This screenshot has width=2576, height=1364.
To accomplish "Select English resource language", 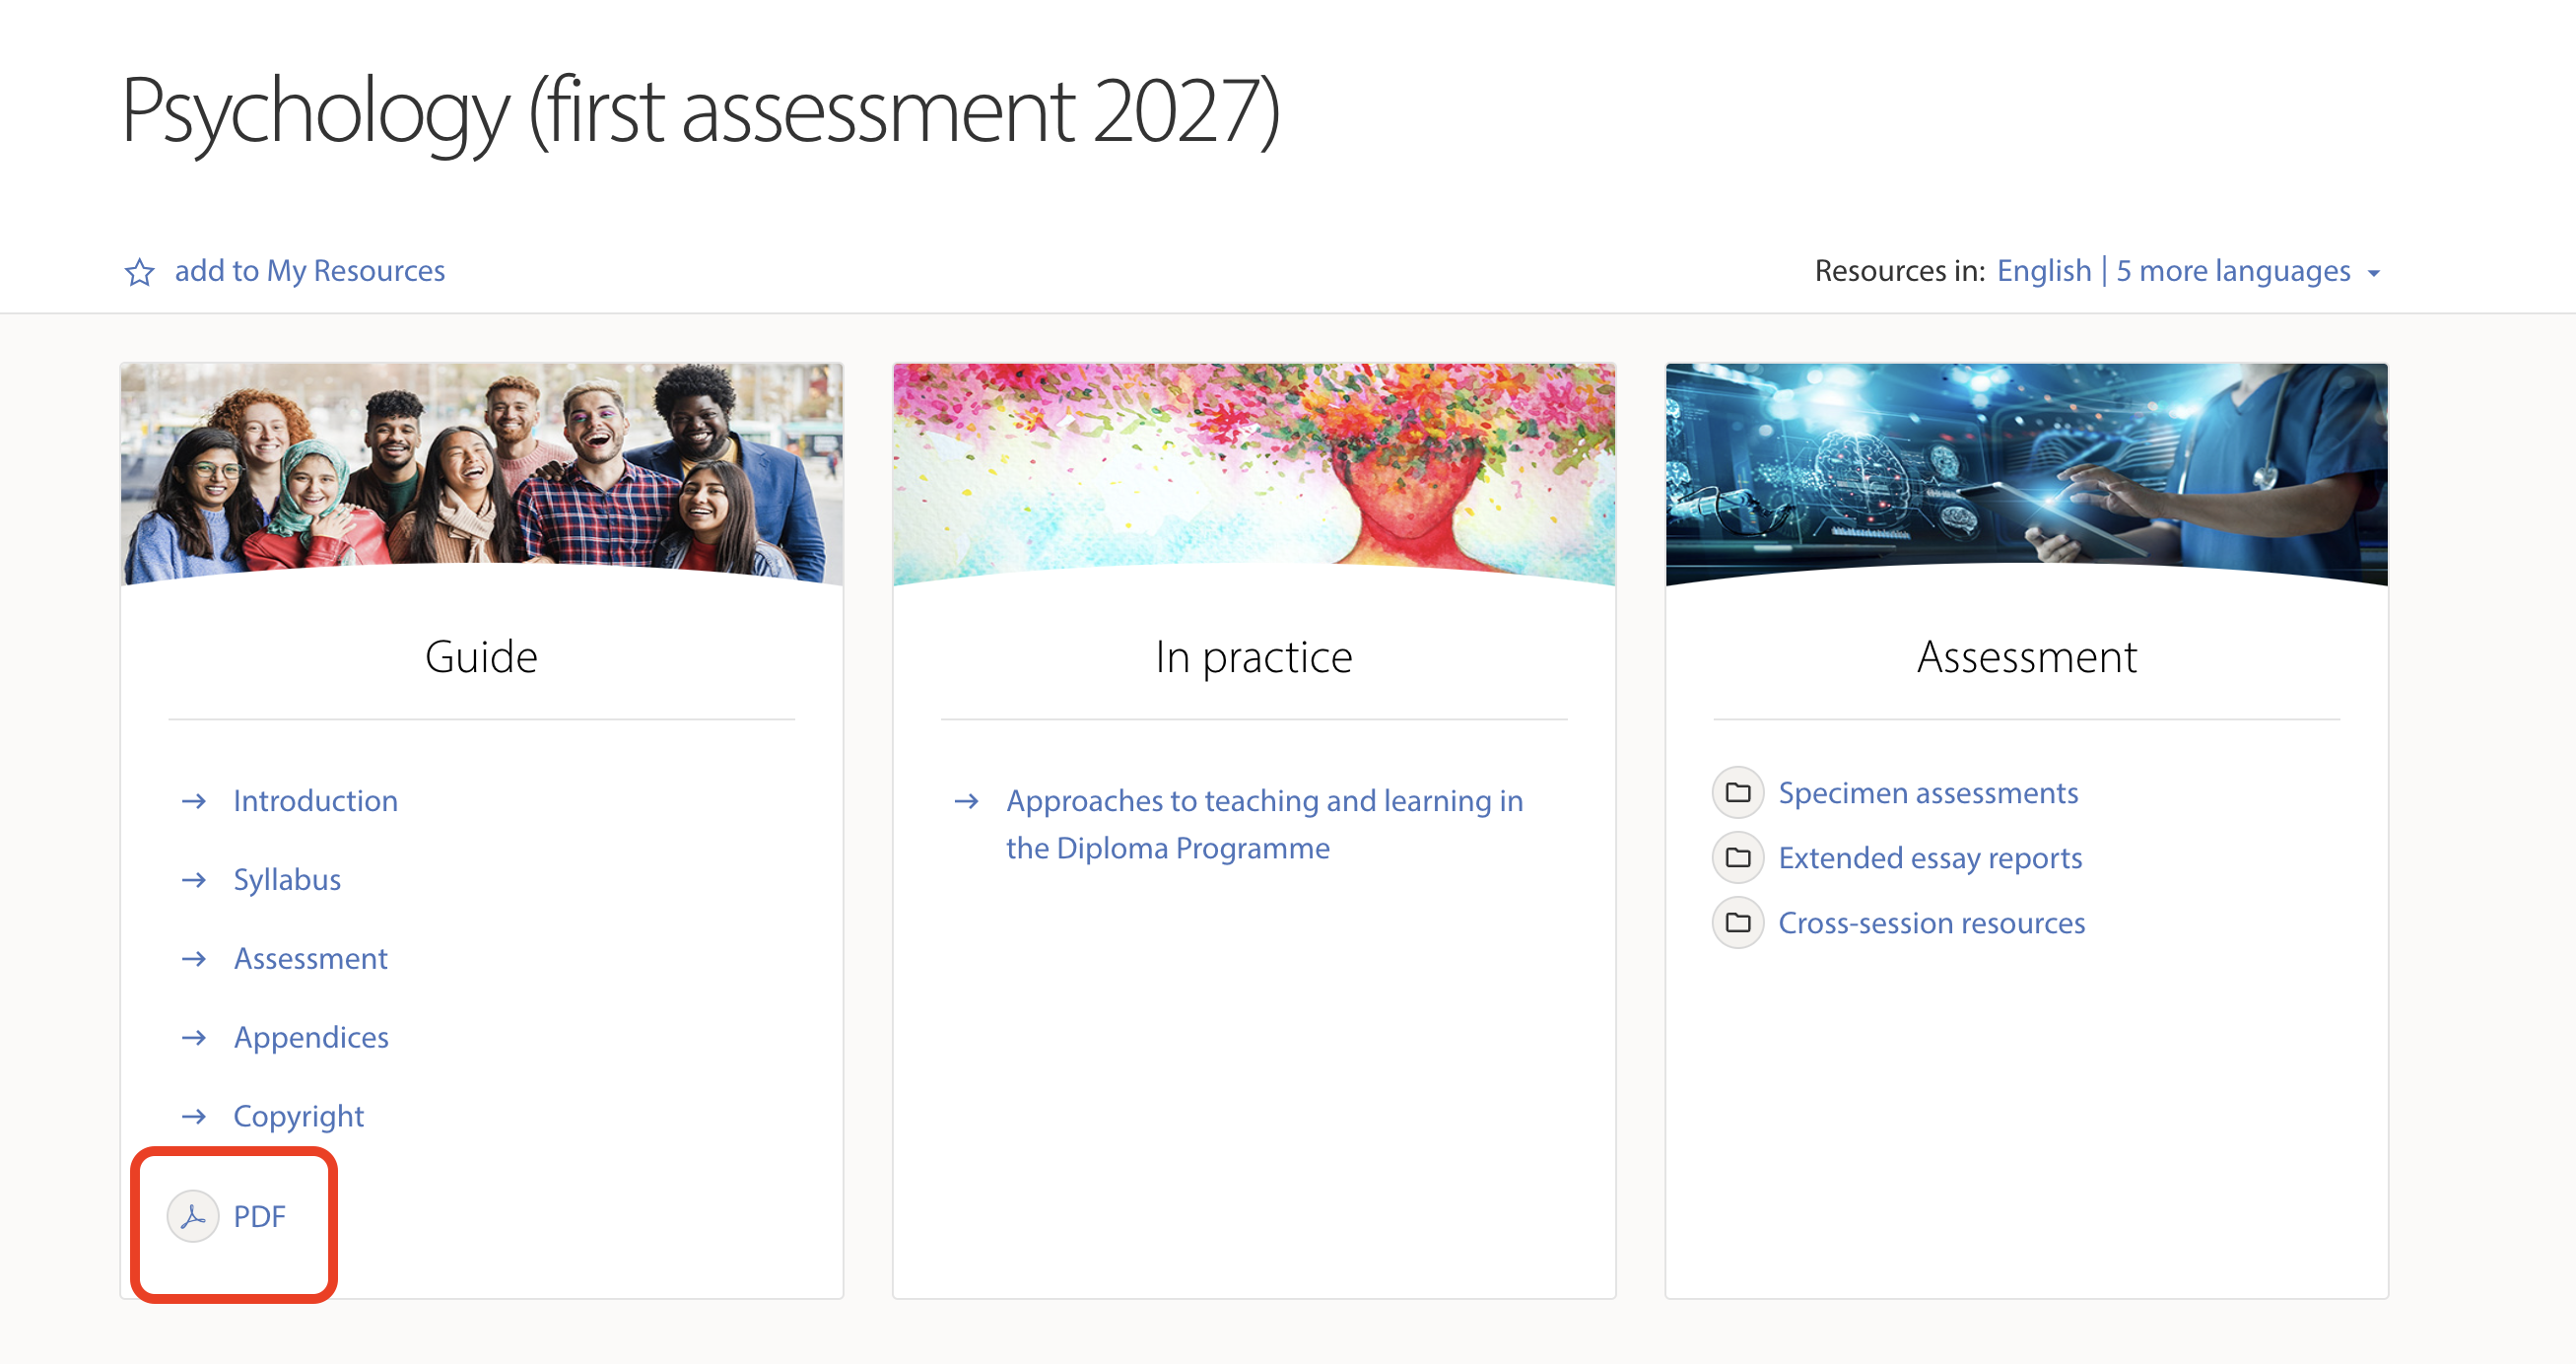I will click(x=2043, y=271).
